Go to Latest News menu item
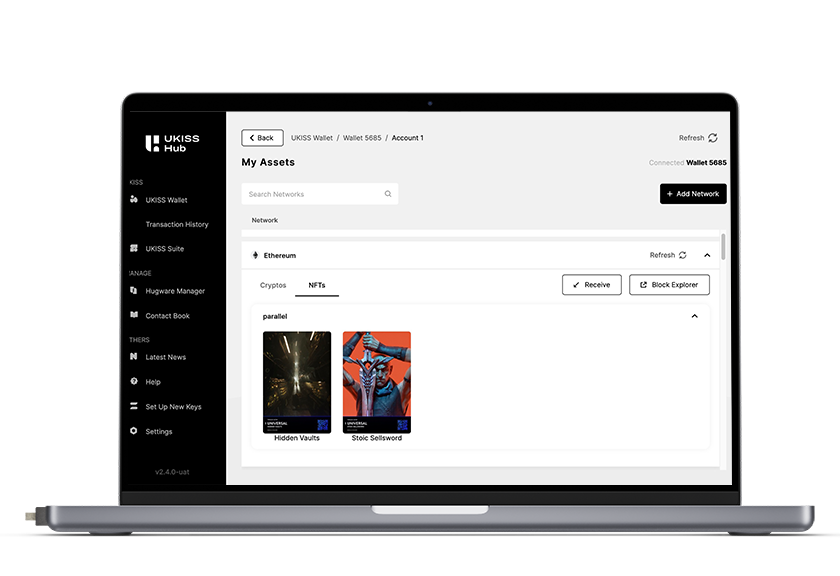The width and height of the screenshot is (840, 576). (166, 357)
